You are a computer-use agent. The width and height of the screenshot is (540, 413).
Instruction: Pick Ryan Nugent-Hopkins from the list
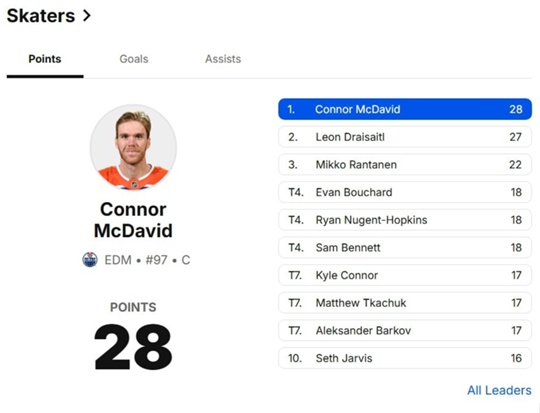pyautogui.click(x=405, y=220)
